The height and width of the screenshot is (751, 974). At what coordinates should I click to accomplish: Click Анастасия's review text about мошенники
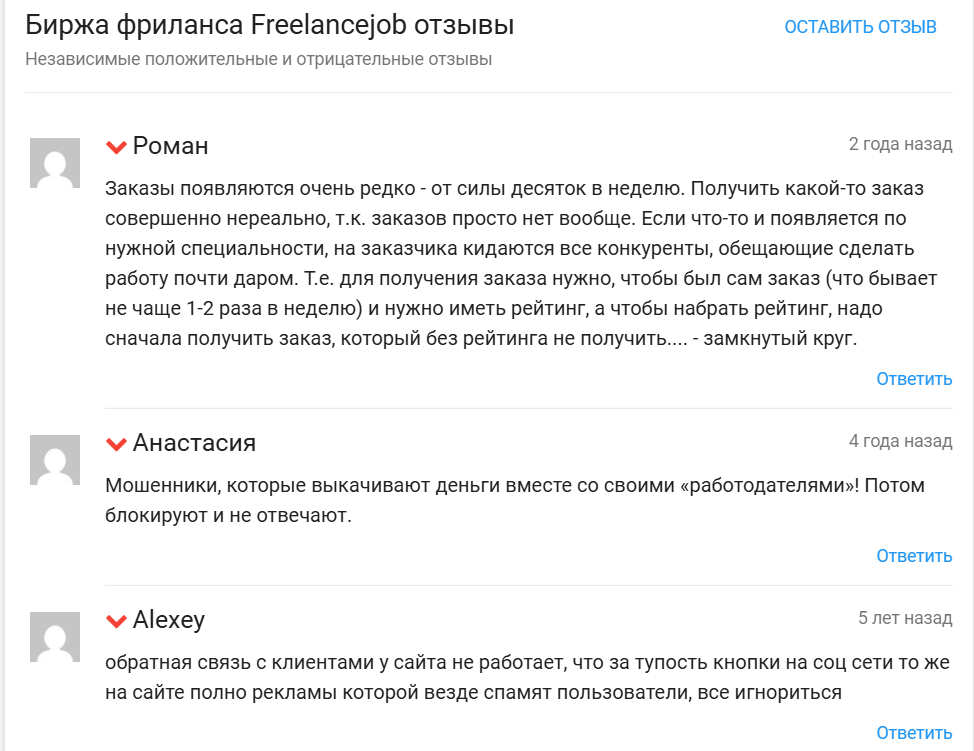[514, 502]
